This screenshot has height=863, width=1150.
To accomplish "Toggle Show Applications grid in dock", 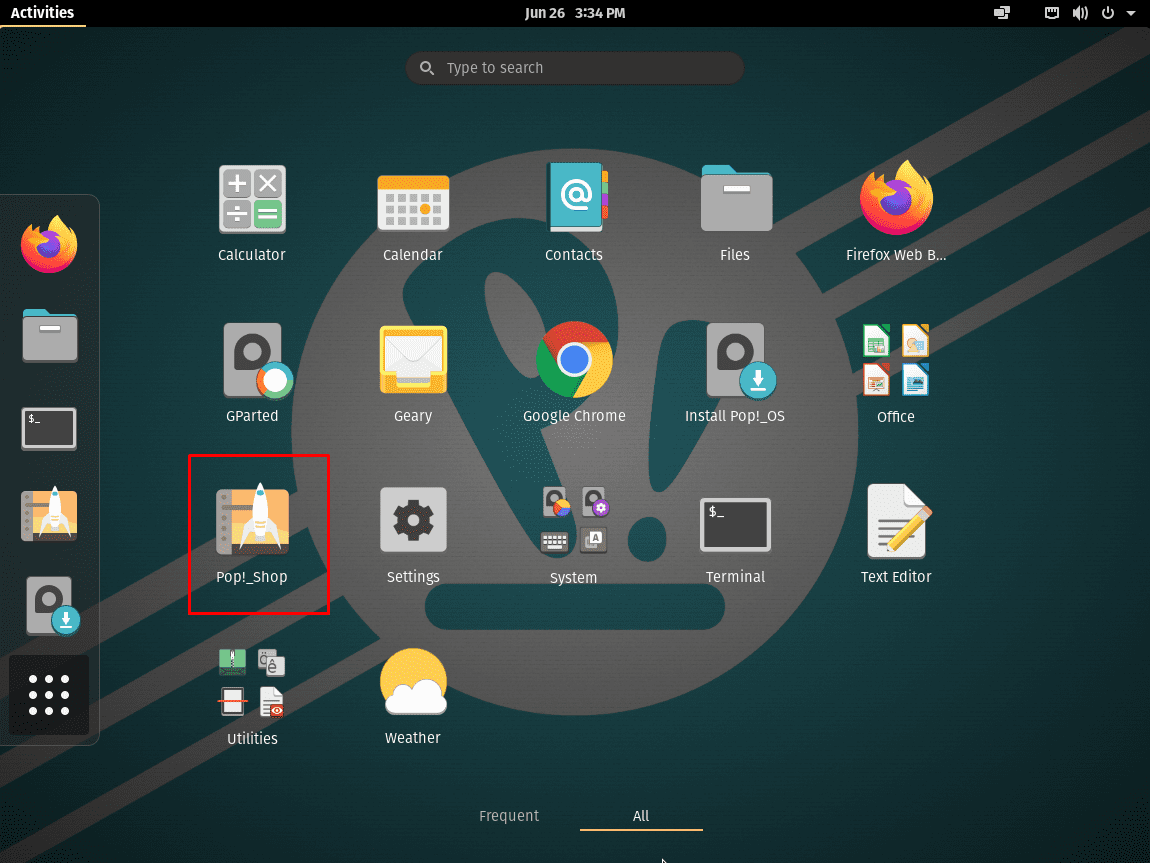I will coord(49,695).
